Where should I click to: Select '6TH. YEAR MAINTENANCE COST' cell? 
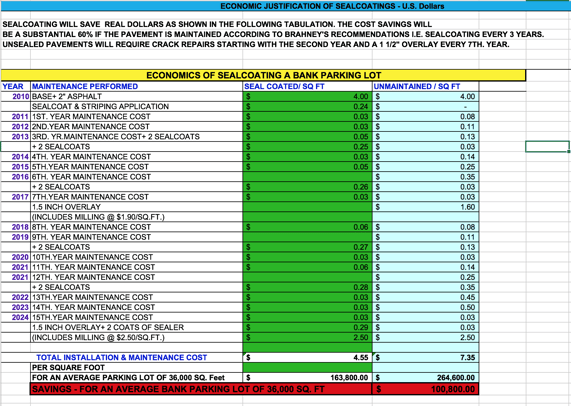coord(137,177)
